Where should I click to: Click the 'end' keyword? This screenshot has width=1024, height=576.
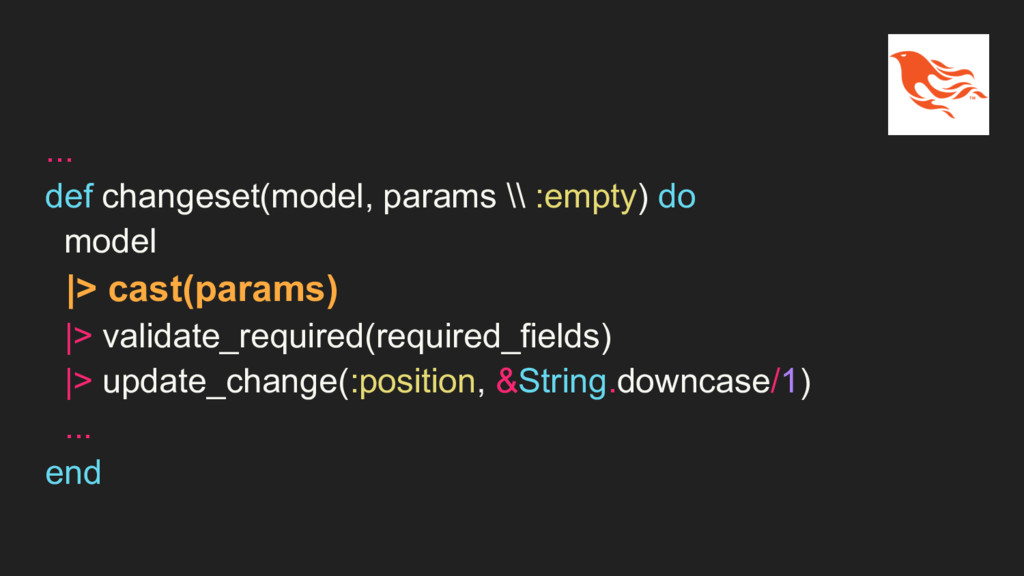click(73, 473)
